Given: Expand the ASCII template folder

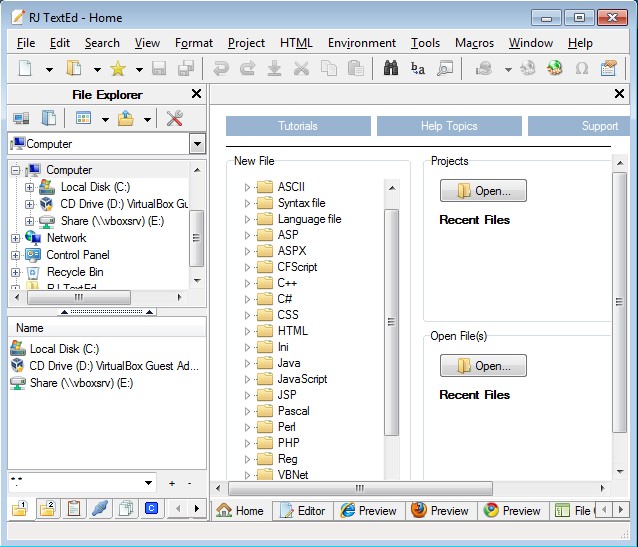Looking at the screenshot, I should [248, 187].
